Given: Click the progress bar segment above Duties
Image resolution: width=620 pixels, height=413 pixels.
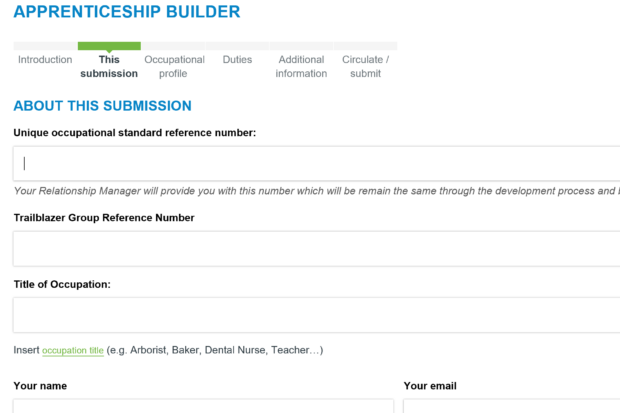Looking at the screenshot, I should (x=237, y=46).
